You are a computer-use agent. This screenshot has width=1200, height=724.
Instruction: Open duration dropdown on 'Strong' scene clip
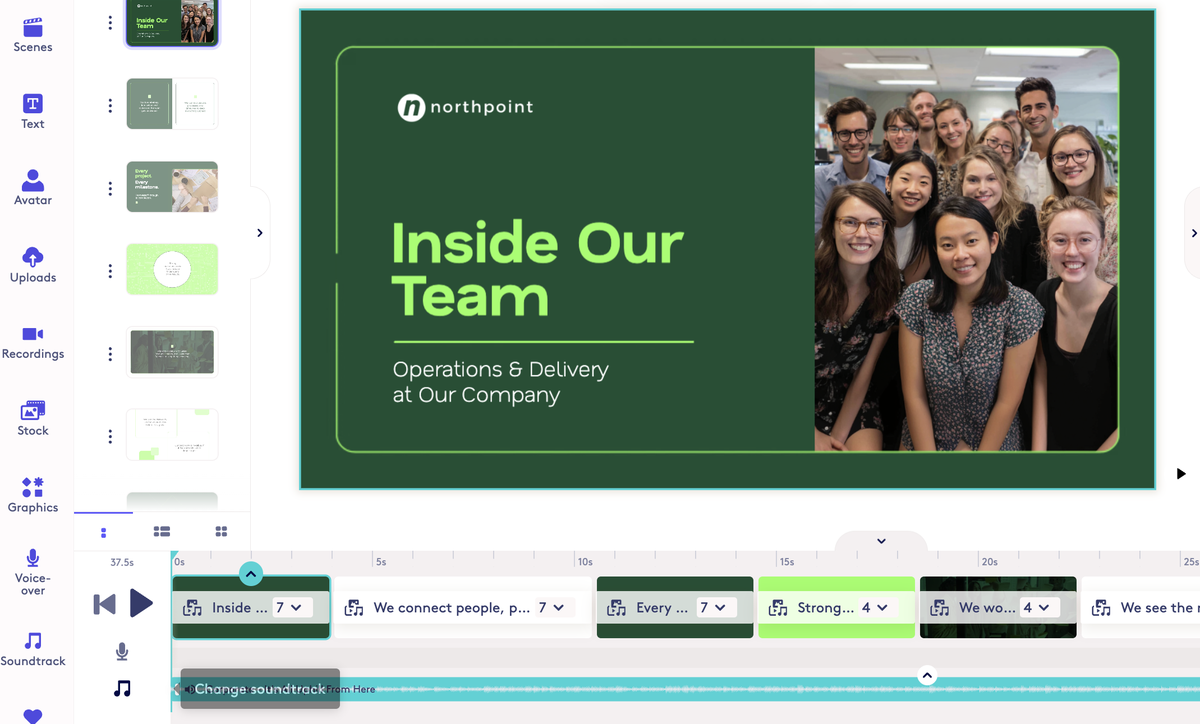point(880,607)
